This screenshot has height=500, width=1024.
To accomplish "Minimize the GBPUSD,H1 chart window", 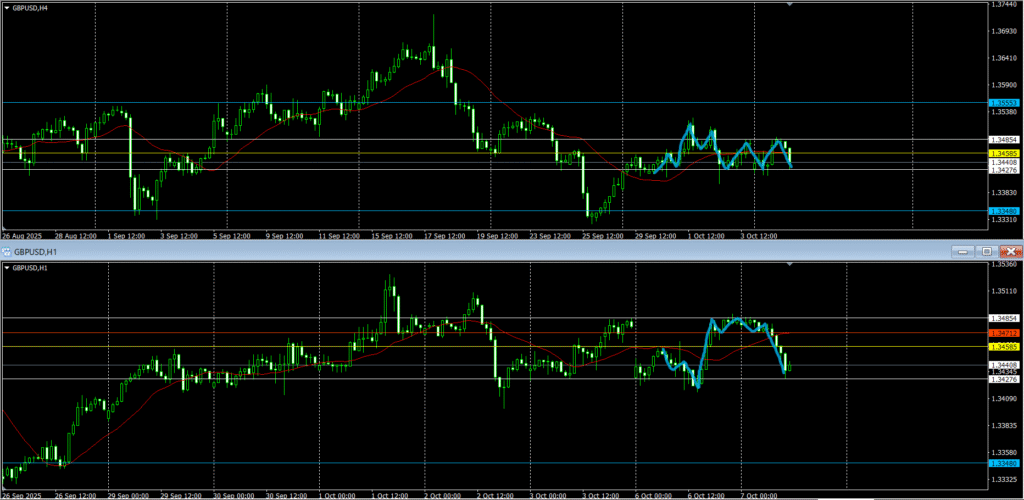I will (963, 252).
